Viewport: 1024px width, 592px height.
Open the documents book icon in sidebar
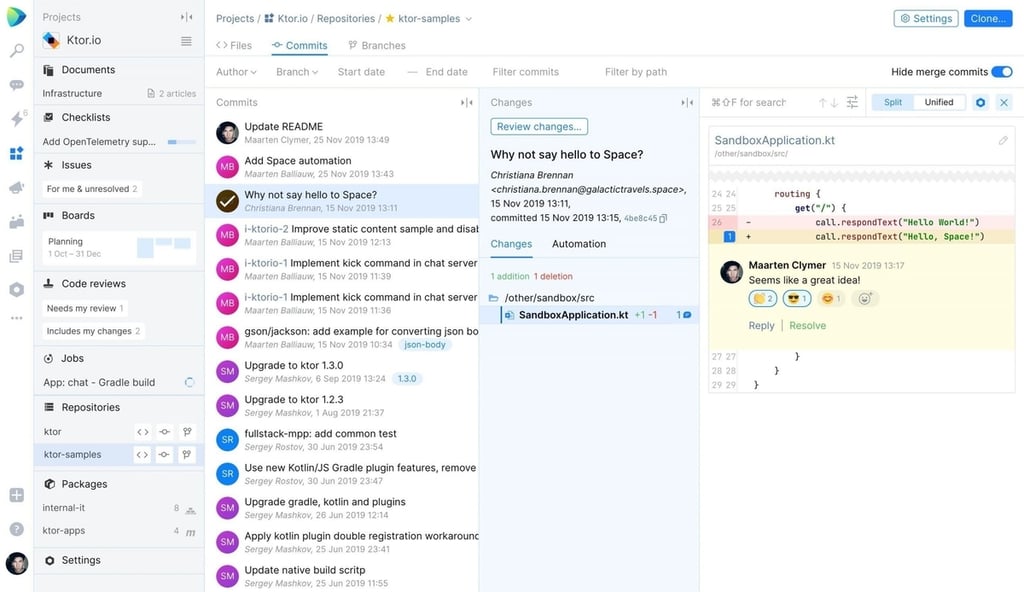[x=16, y=255]
